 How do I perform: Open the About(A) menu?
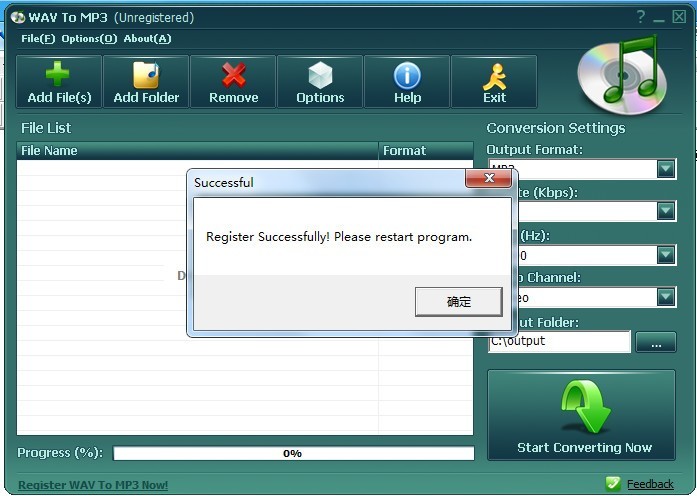point(147,39)
